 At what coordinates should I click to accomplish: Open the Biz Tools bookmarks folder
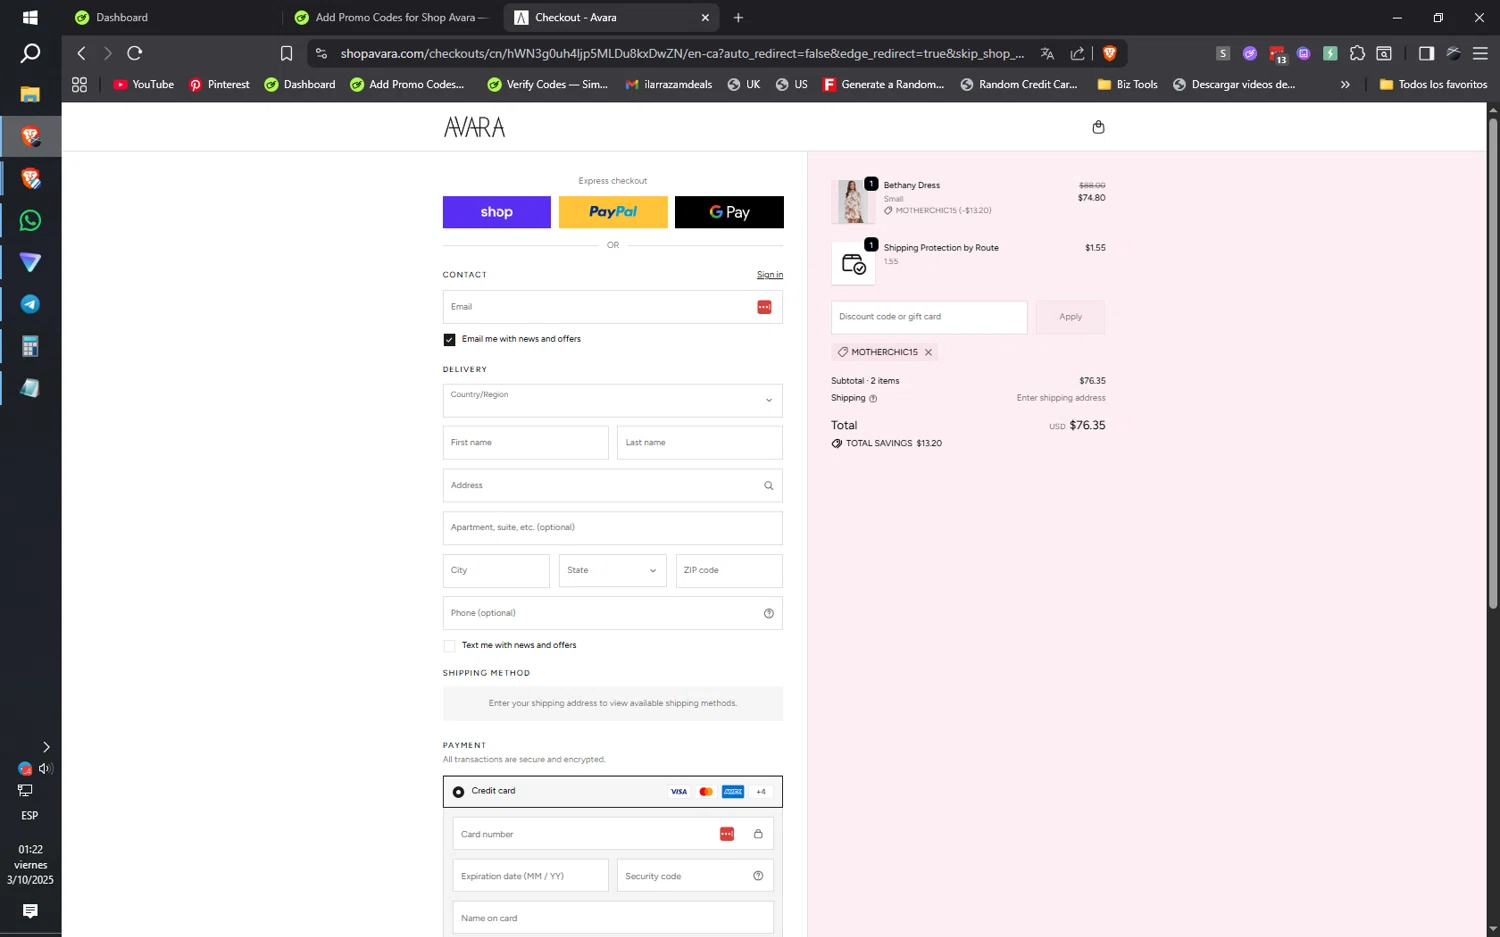point(1127,85)
